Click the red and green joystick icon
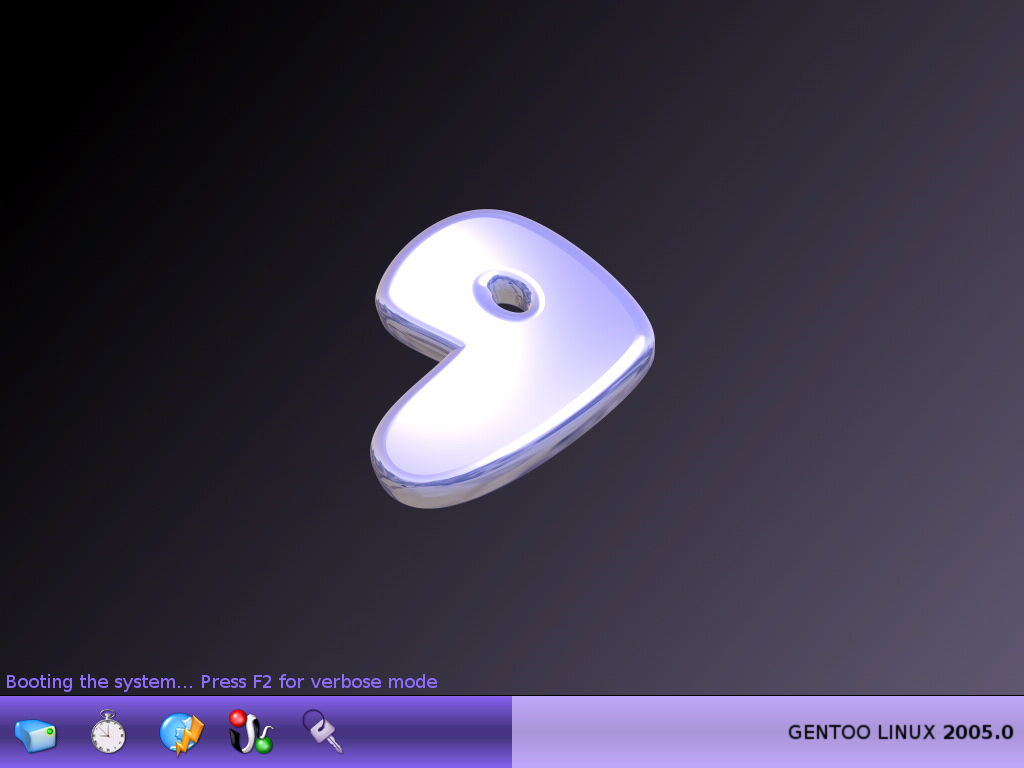This screenshot has height=768, width=1024. [x=251, y=732]
